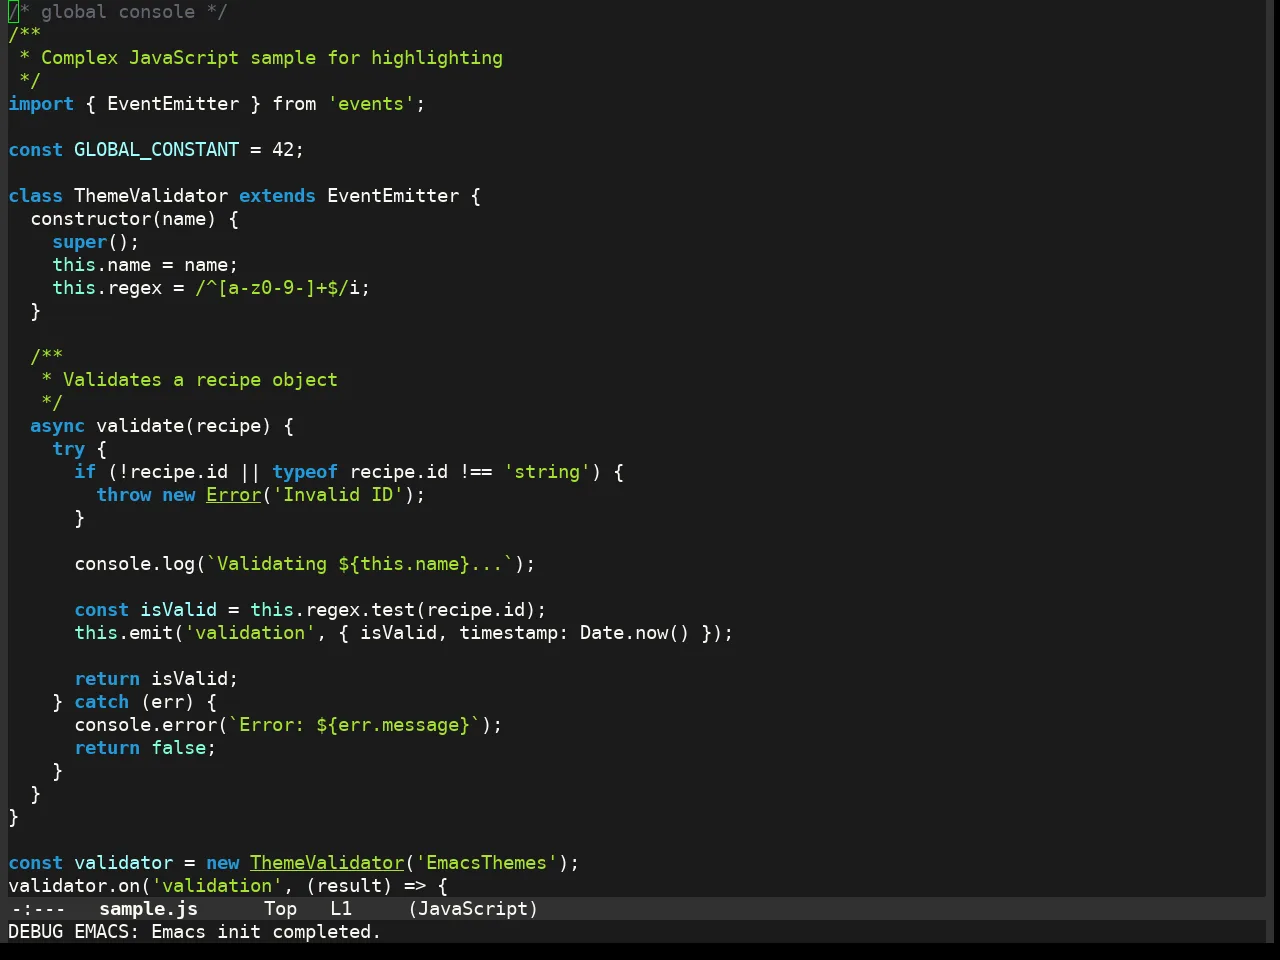Click the 'global console' comment on first line

(x=118, y=12)
